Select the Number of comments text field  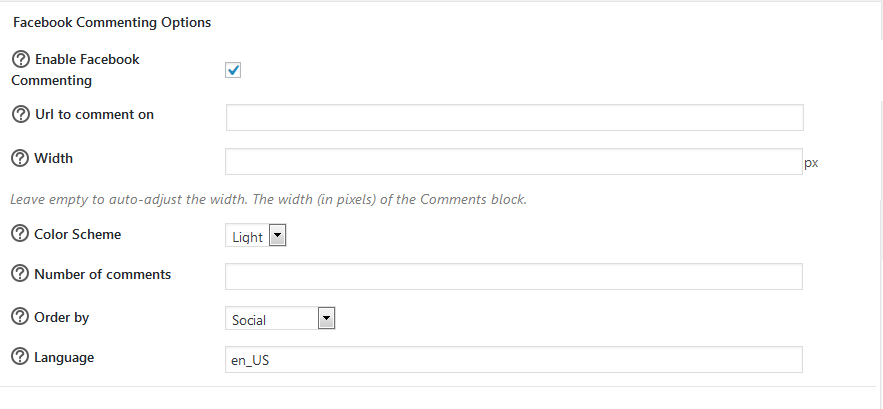coord(514,277)
